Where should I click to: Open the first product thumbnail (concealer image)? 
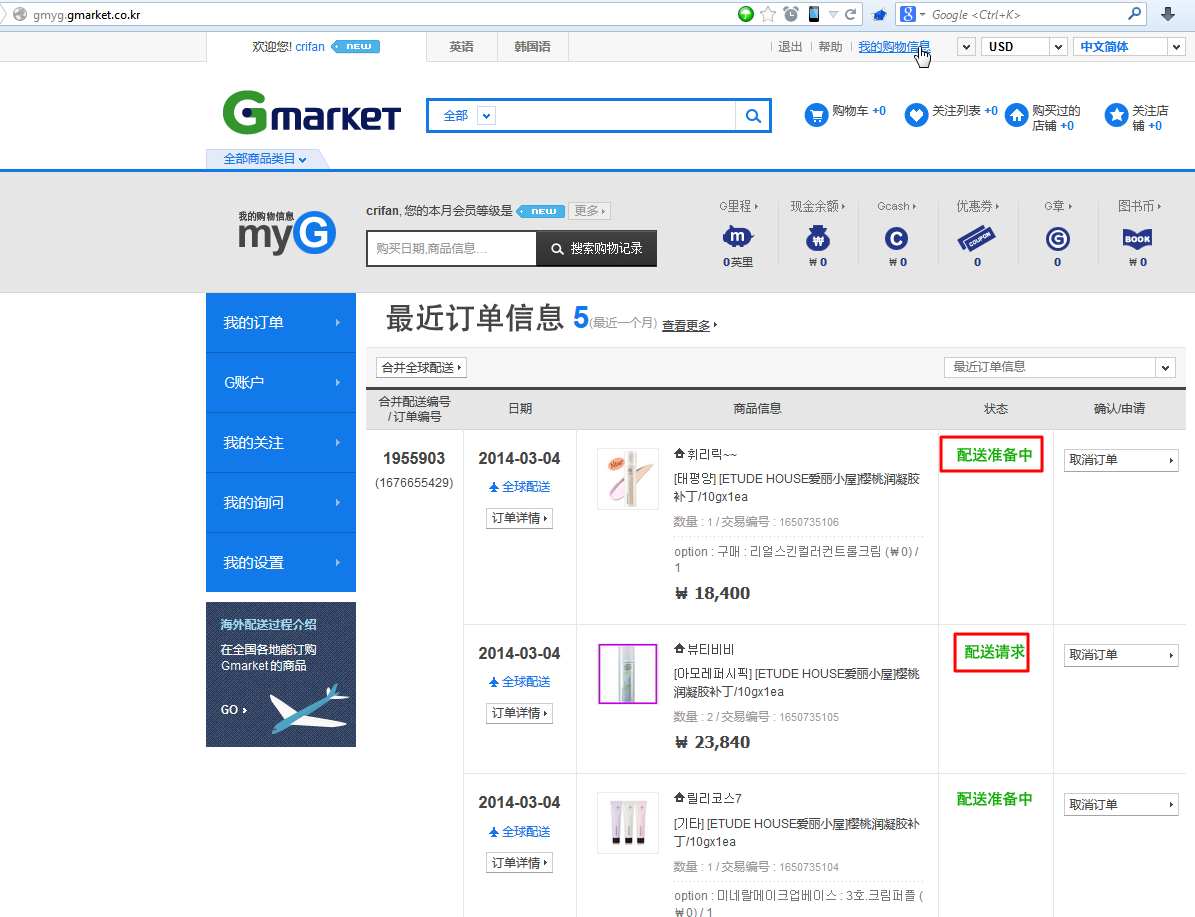pos(628,479)
